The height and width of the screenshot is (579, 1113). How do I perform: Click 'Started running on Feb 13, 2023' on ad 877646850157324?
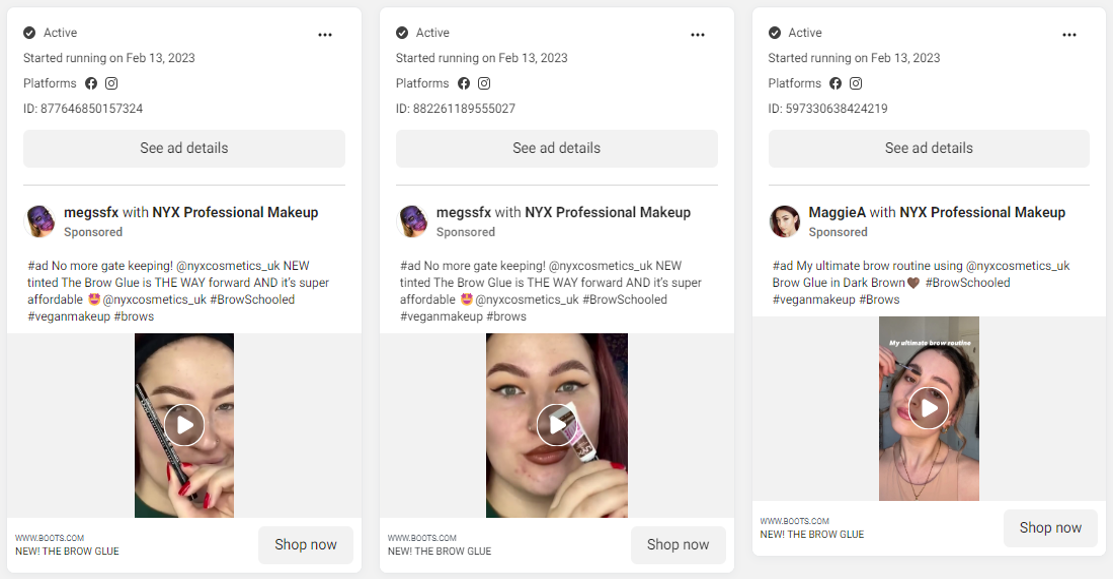[109, 58]
